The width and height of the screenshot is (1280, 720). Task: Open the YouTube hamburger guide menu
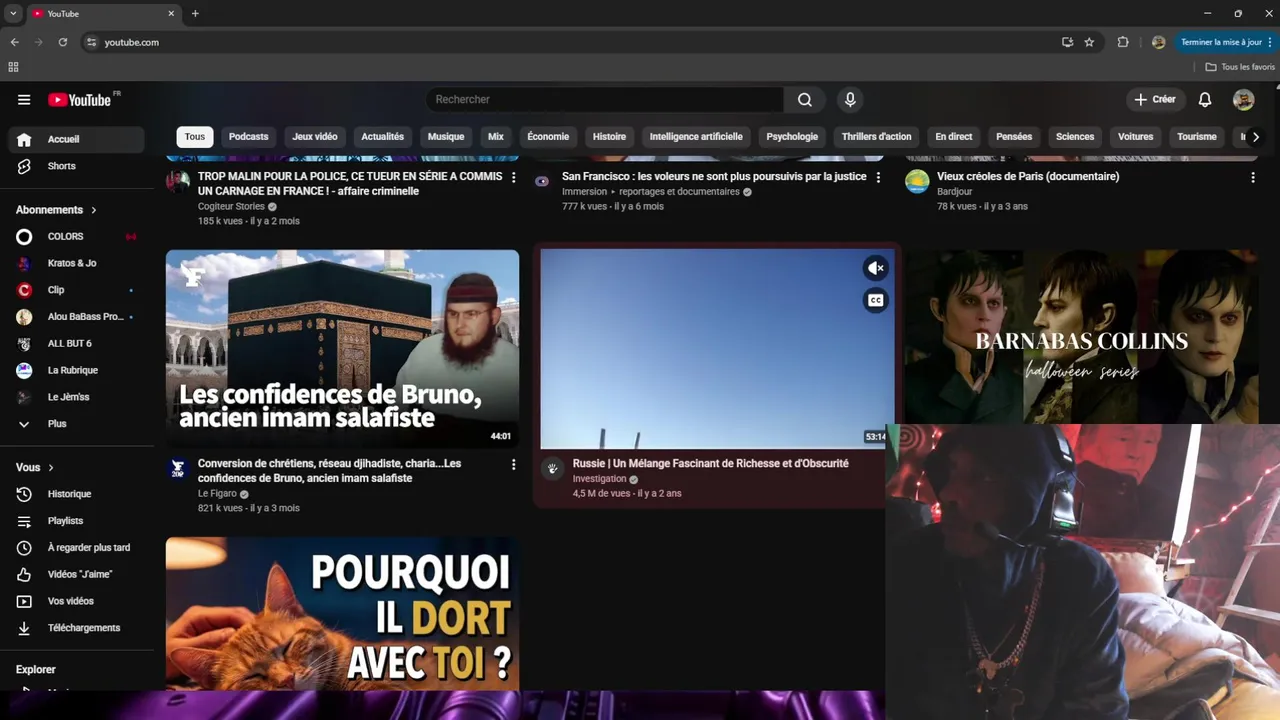click(24, 99)
